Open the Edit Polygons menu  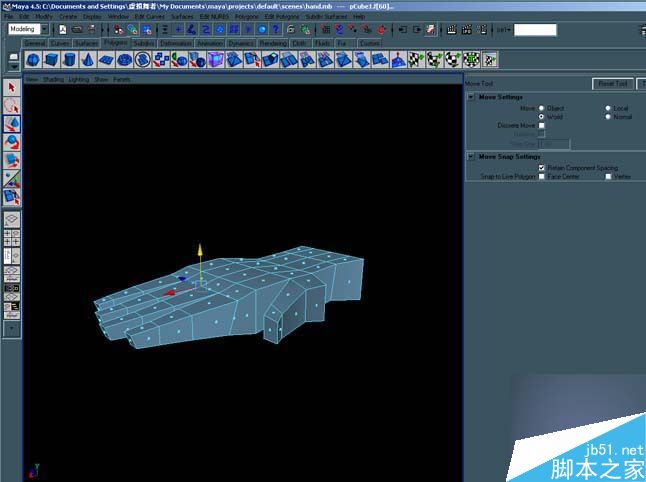[x=282, y=16]
